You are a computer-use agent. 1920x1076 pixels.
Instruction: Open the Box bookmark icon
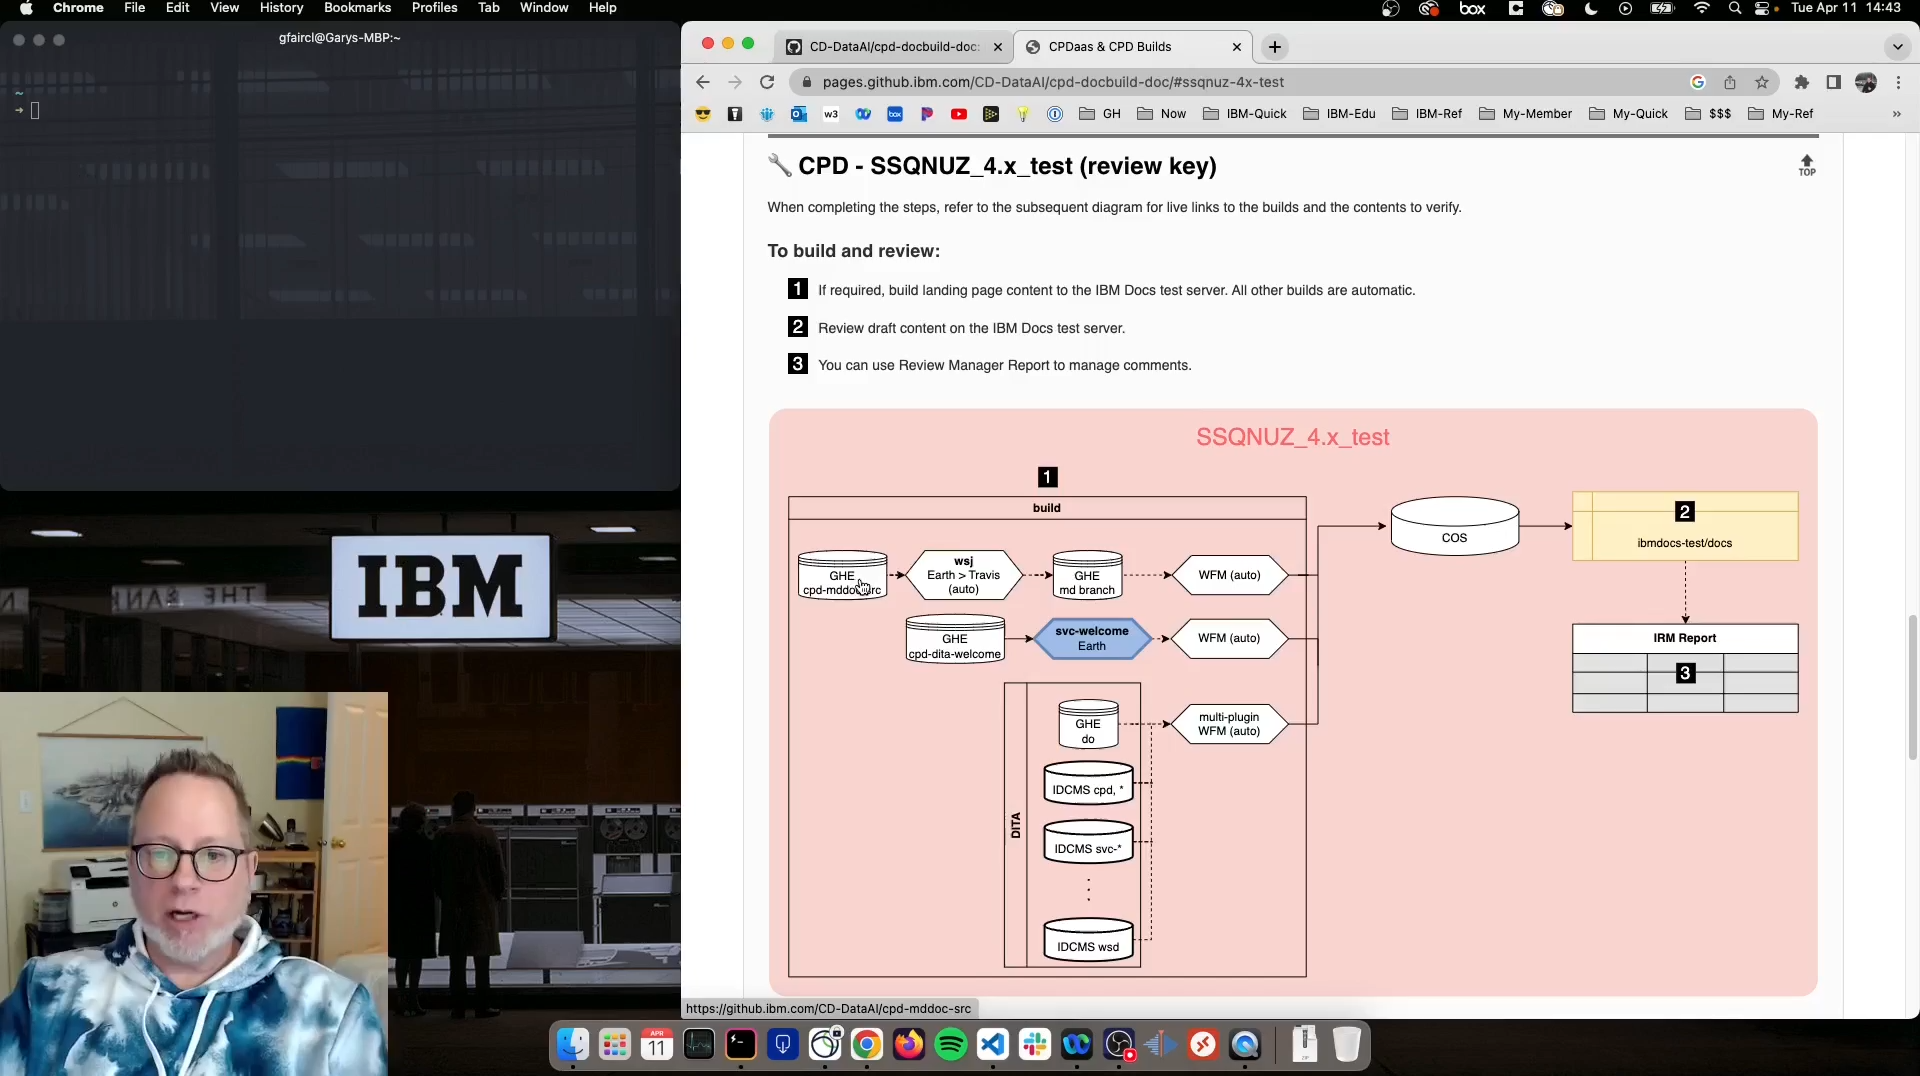(895, 114)
